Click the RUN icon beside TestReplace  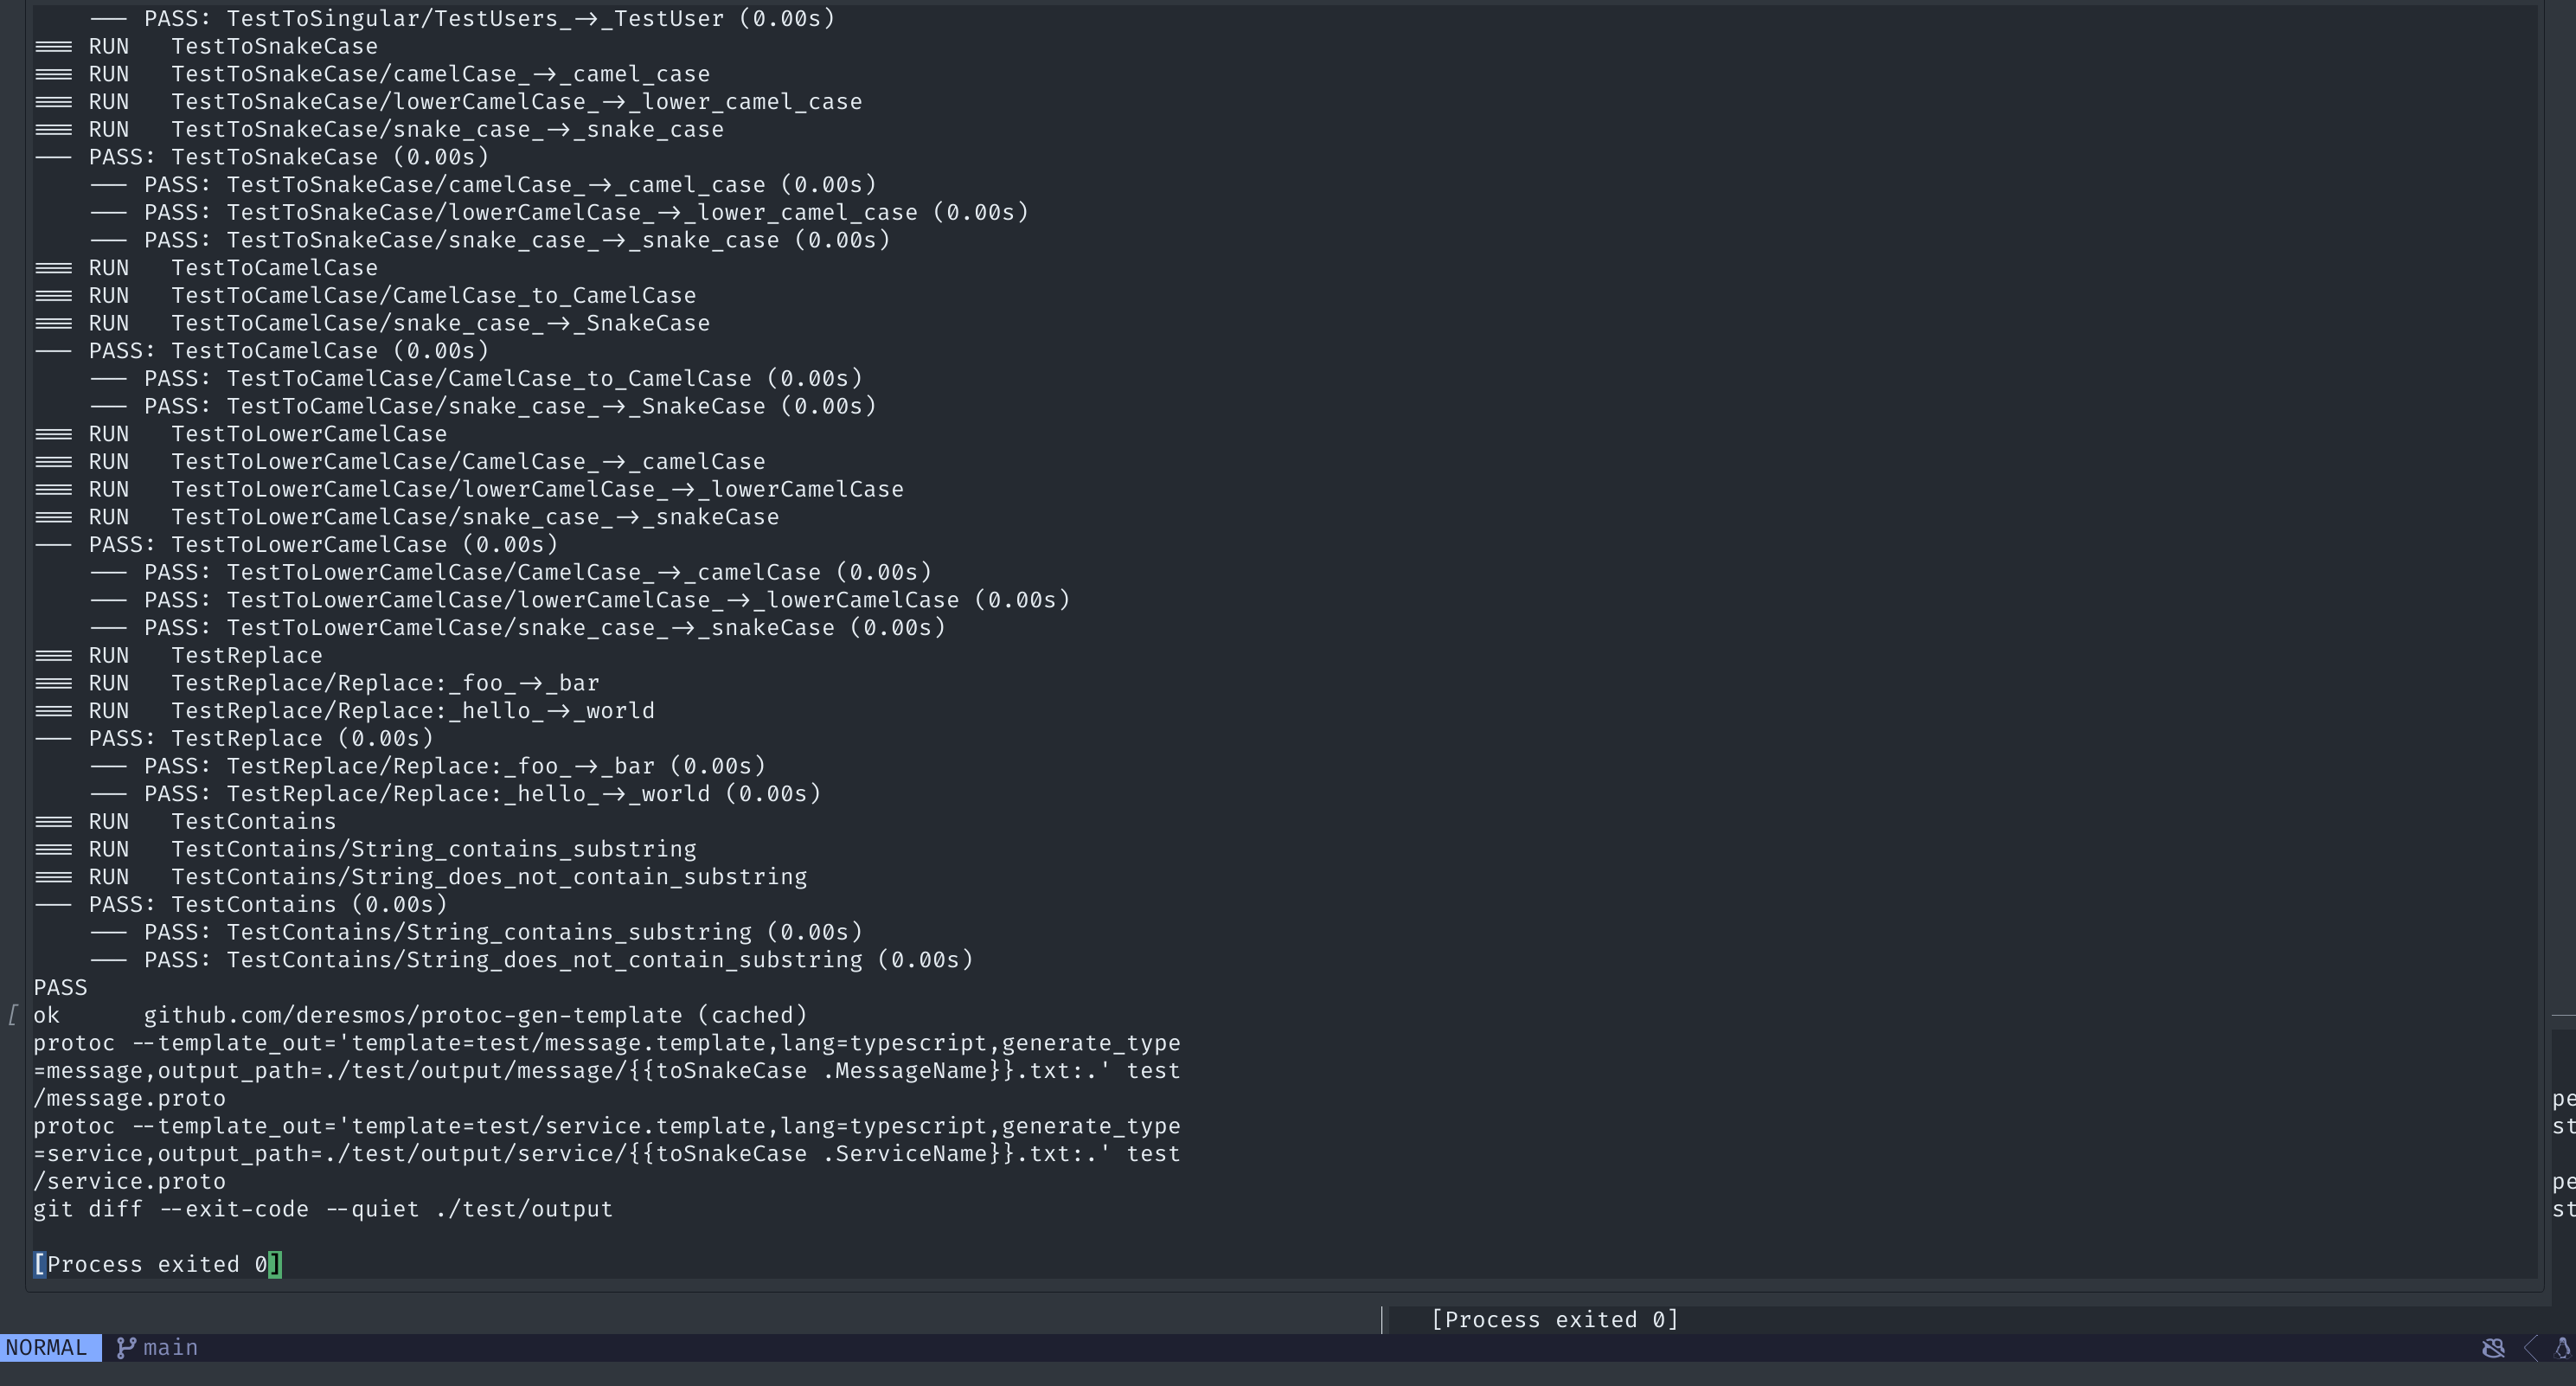[x=54, y=655]
